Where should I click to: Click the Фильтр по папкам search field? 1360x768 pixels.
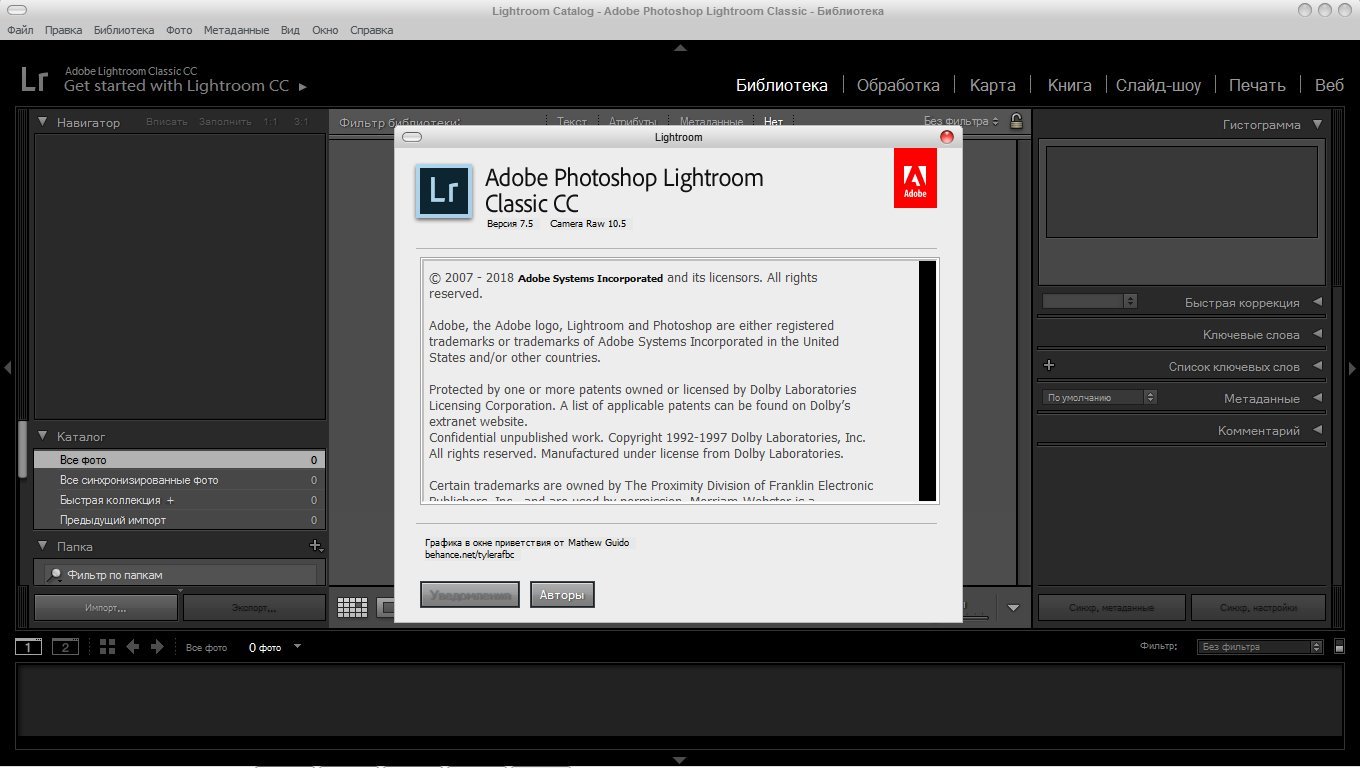pos(185,575)
